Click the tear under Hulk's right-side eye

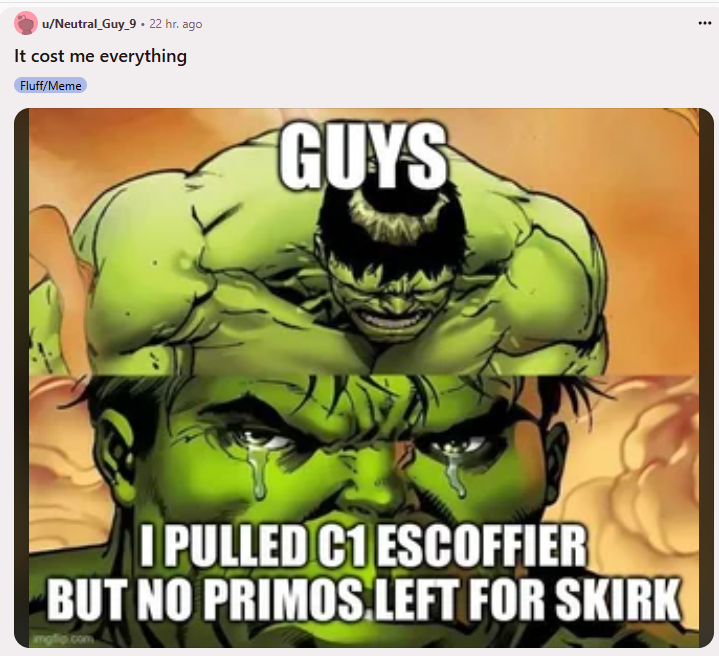454,472
